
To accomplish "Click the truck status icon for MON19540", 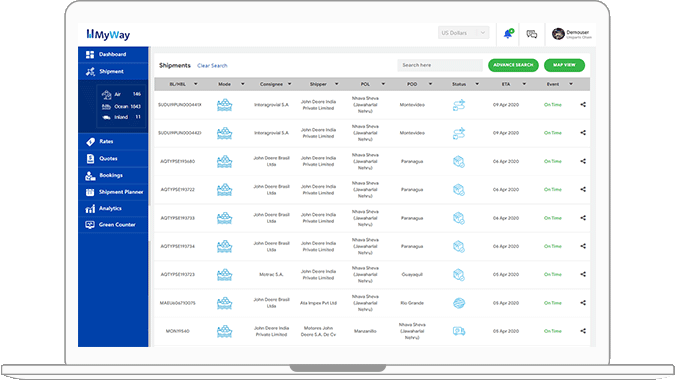I will pyautogui.click(x=459, y=331).
